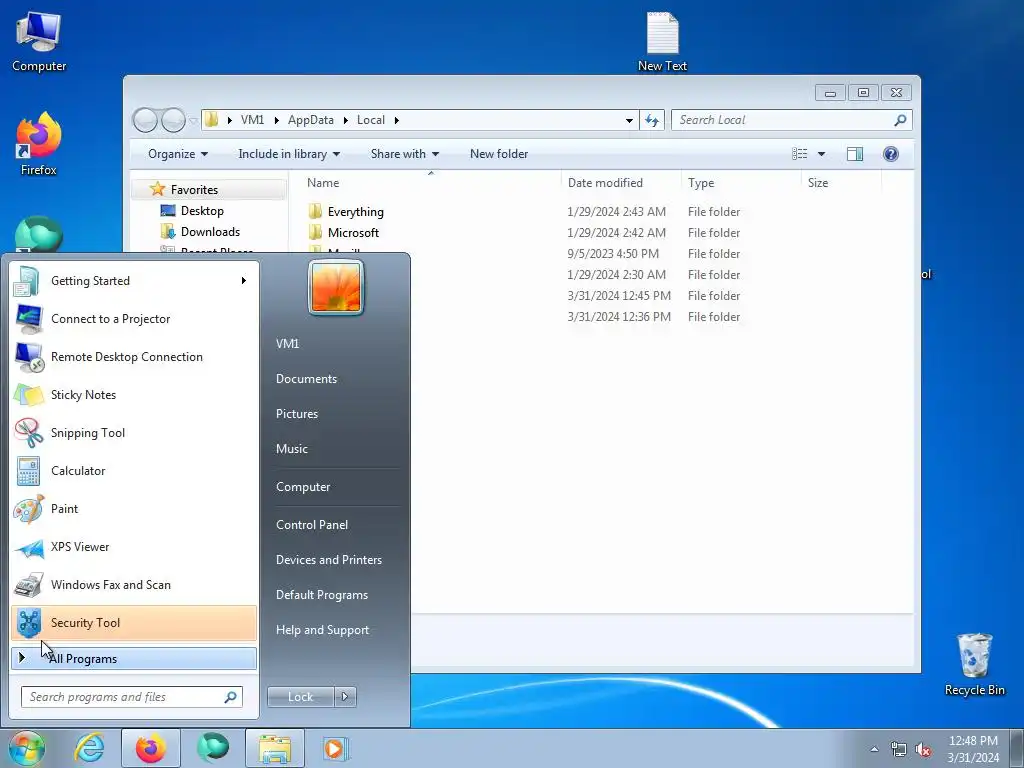Click the network tray icon
Viewport: 1024px width, 768px height.
pyautogui.click(x=899, y=749)
